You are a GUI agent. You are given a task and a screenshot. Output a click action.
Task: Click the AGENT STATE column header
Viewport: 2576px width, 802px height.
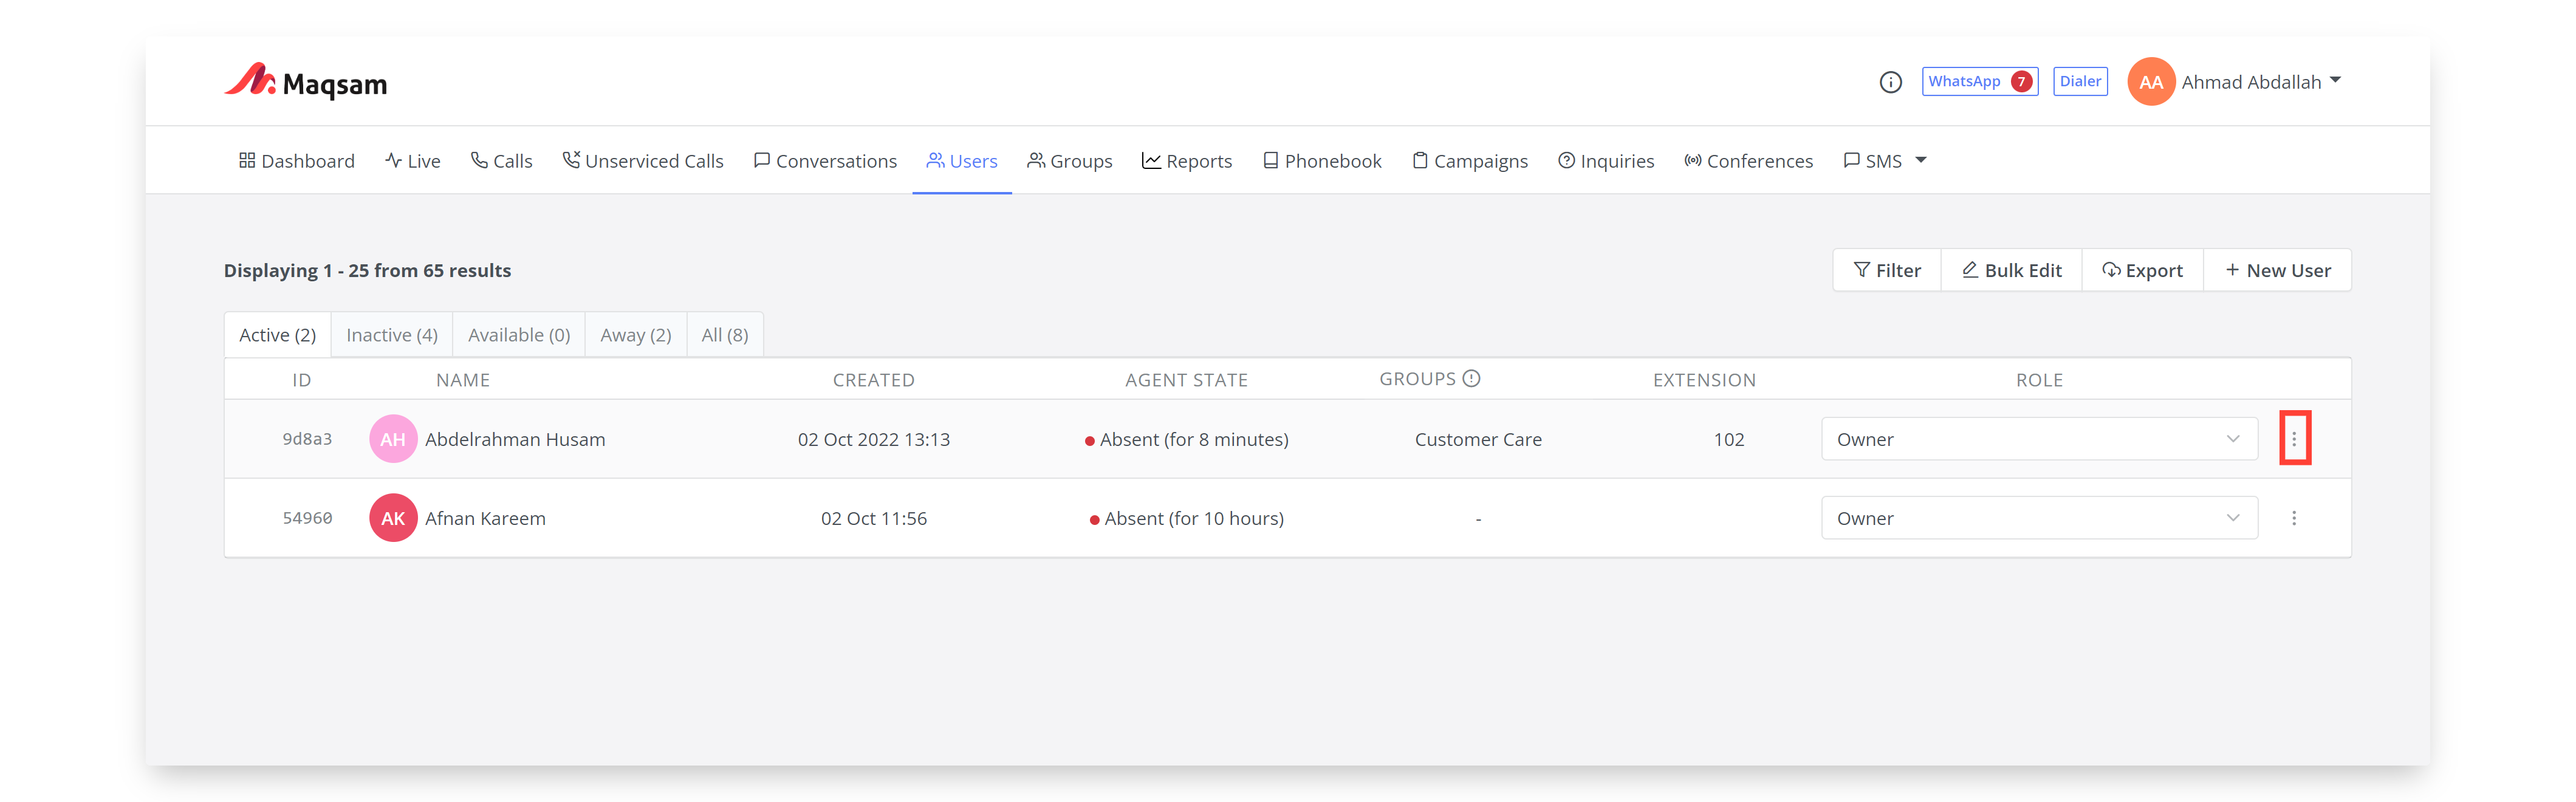pos(1186,380)
